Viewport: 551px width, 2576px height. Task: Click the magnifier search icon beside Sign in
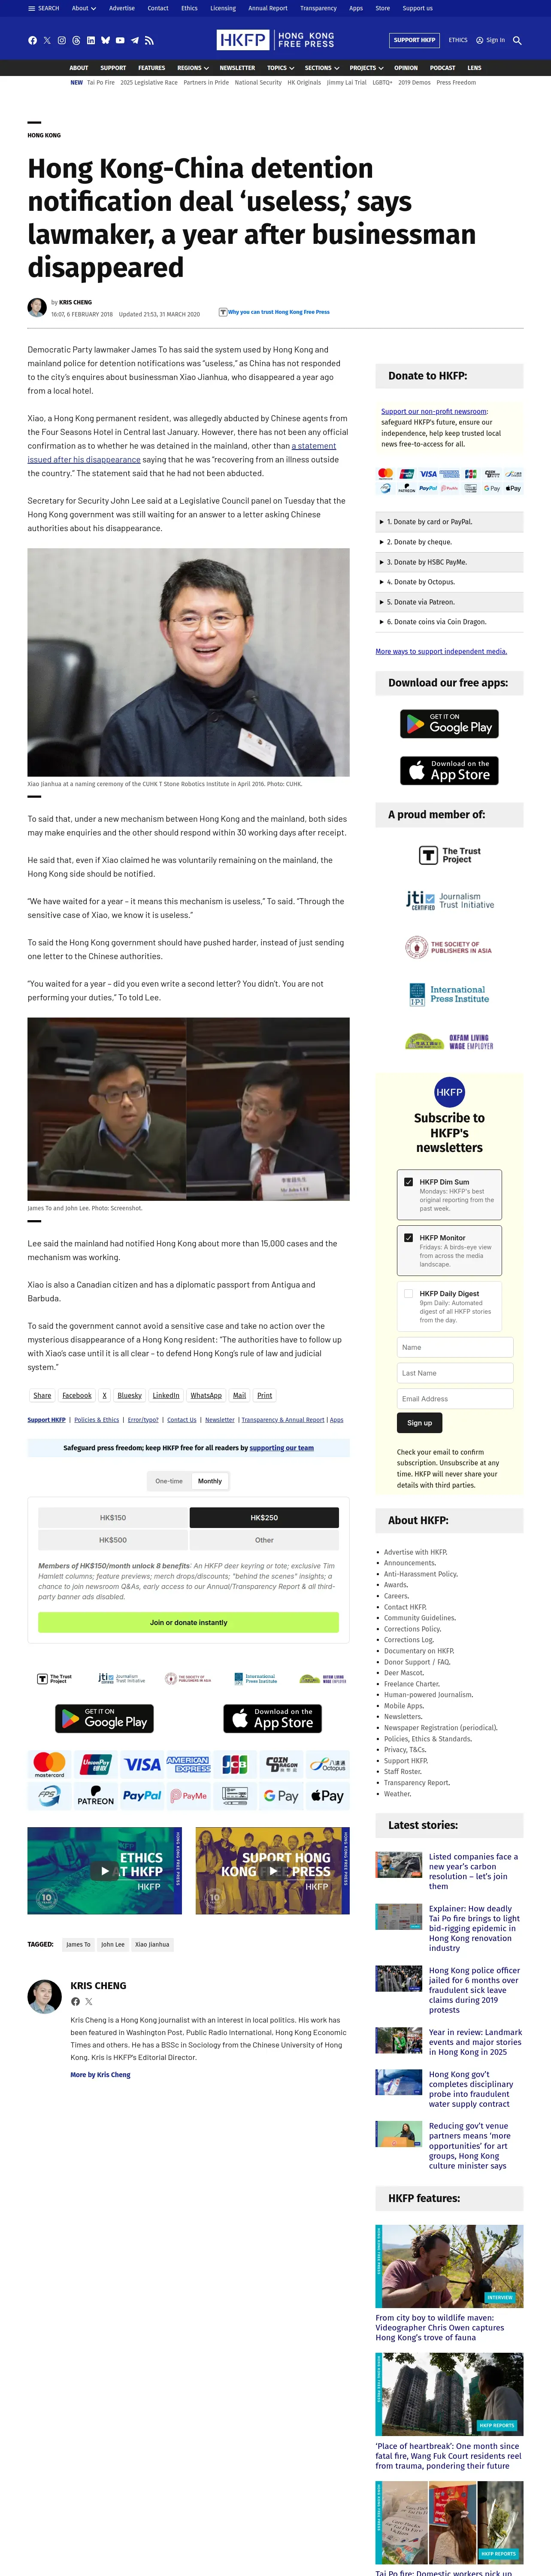(517, 40)
